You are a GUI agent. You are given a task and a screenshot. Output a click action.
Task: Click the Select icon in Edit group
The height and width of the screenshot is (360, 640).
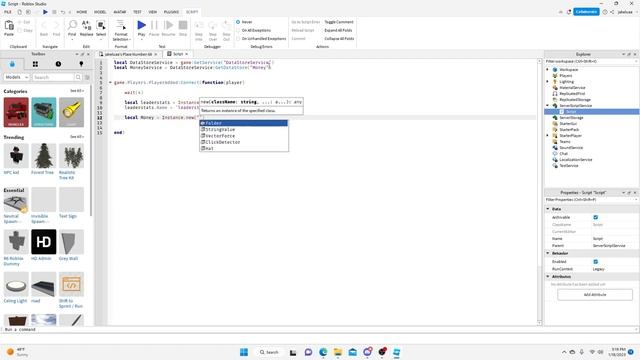pyautogui.click(x=101, y=26)
